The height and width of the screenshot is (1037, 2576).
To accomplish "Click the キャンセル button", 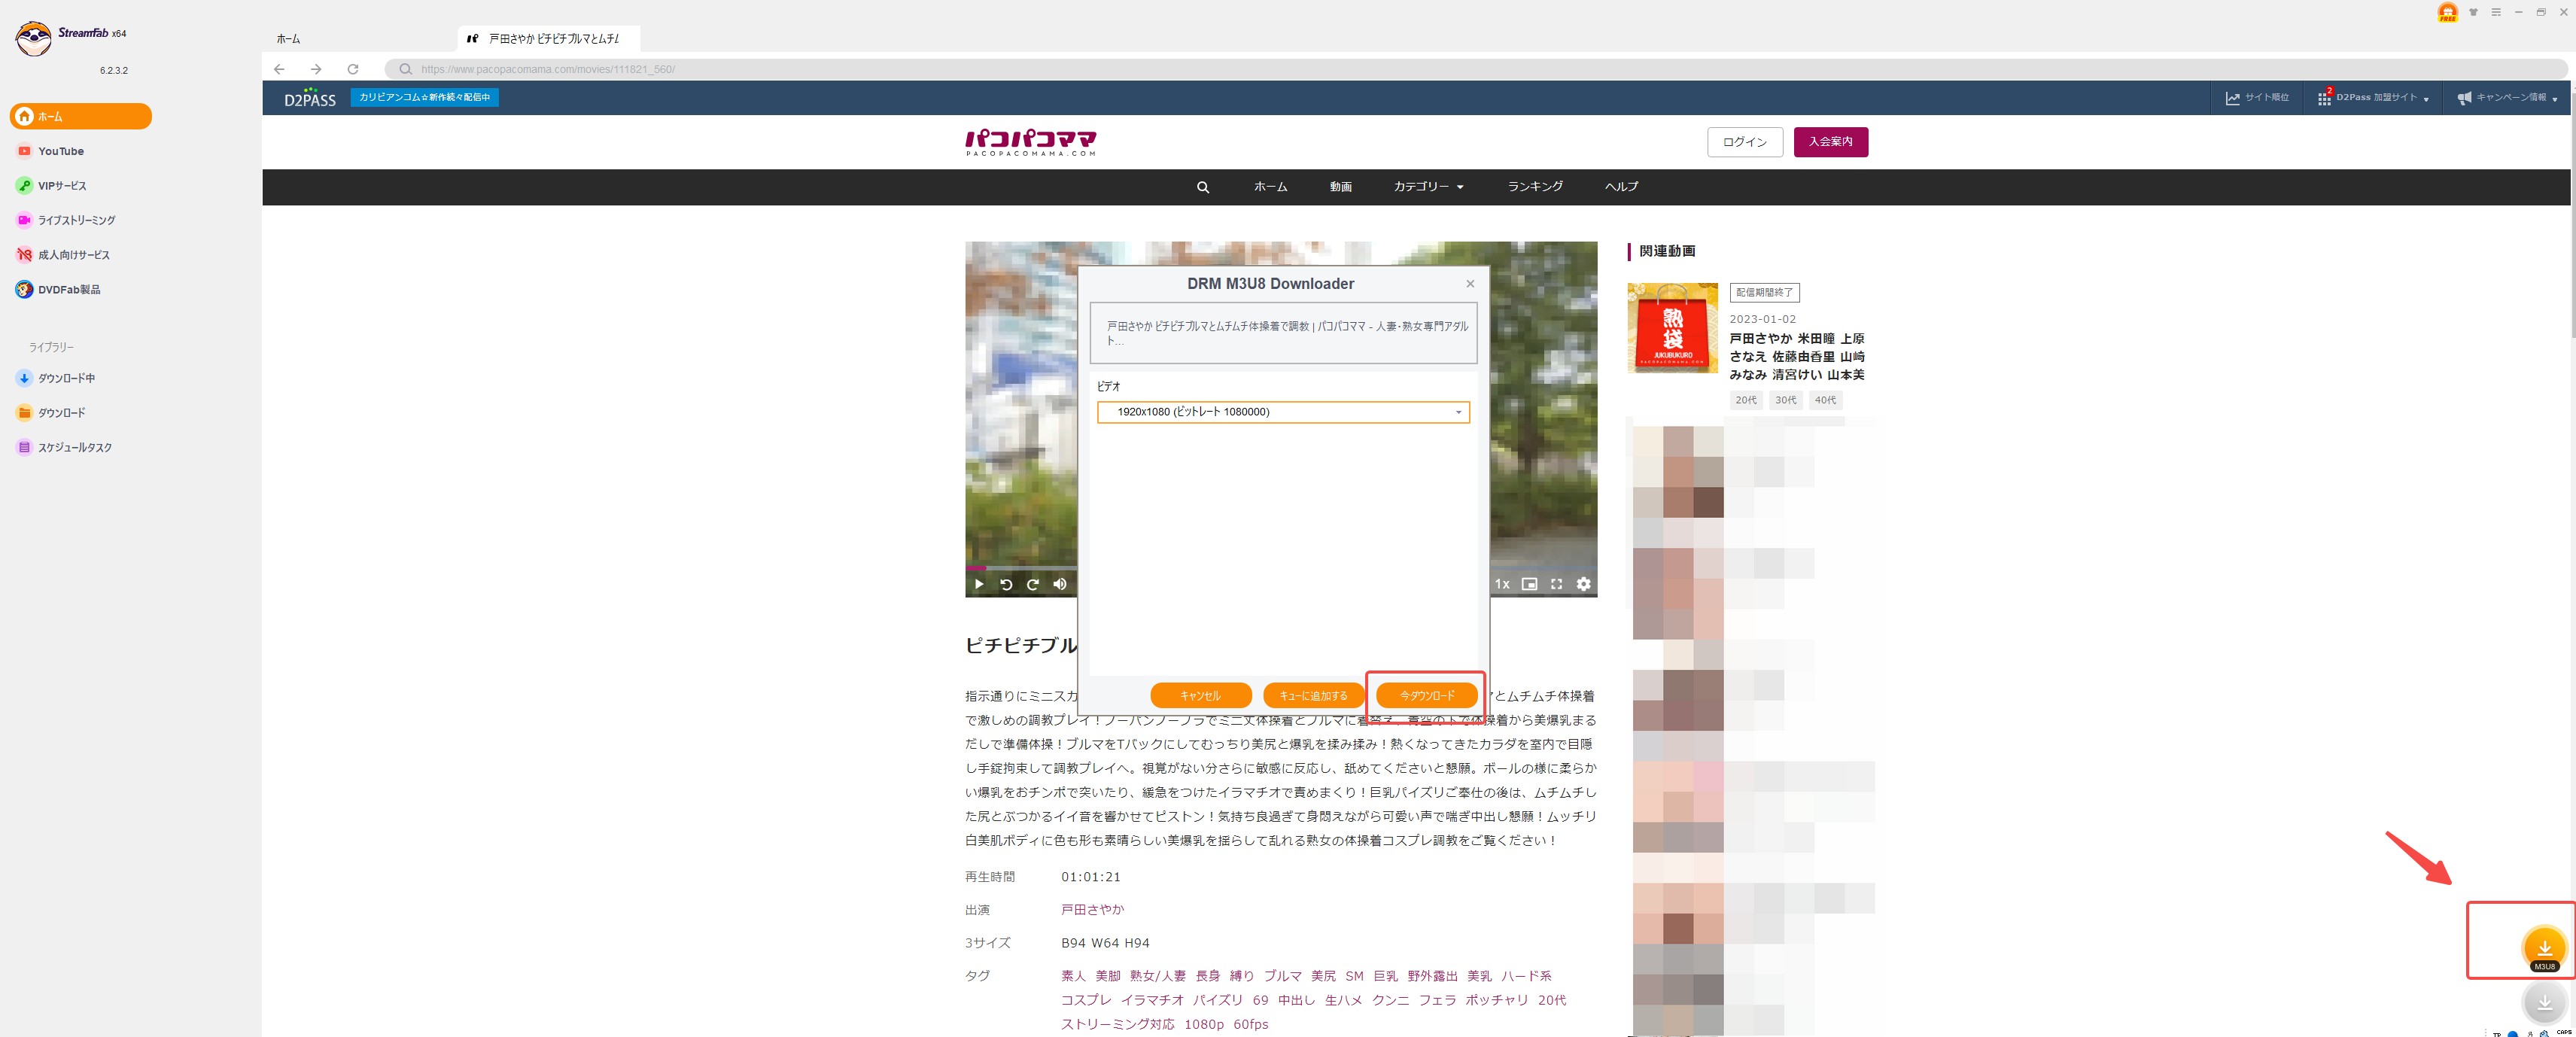I will 1200,695.
